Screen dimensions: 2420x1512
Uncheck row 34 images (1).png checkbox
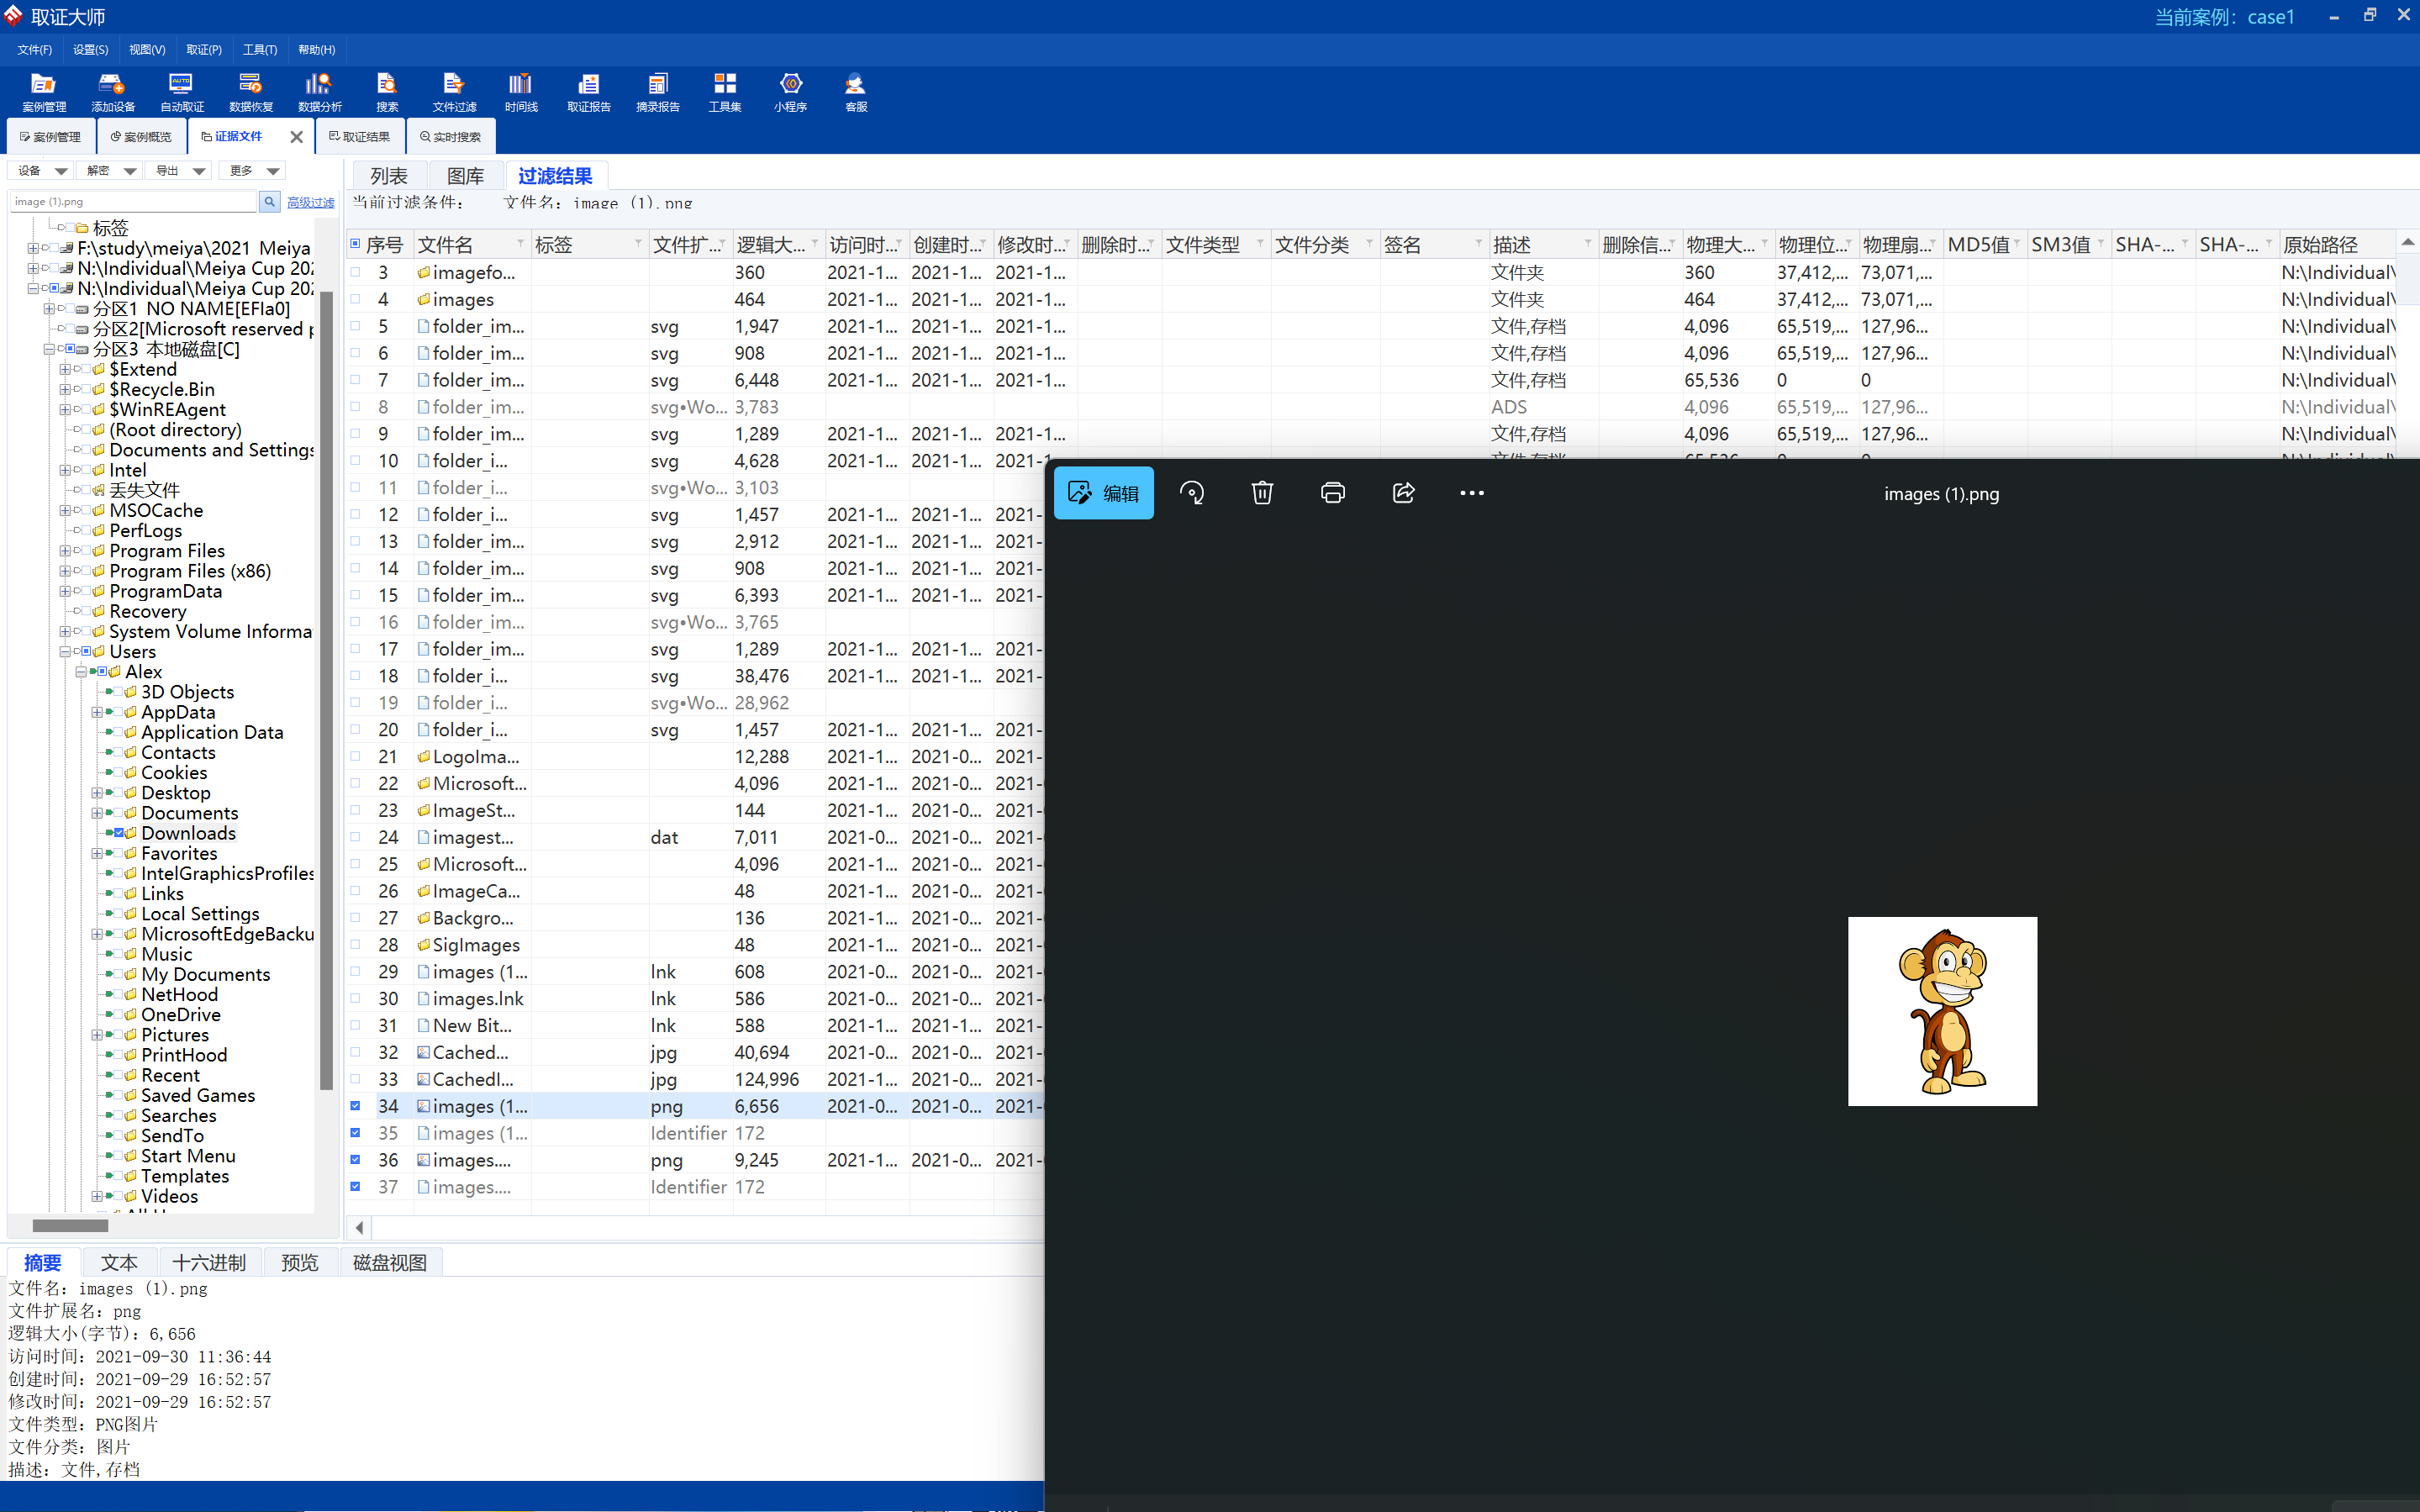(355, 1106)
